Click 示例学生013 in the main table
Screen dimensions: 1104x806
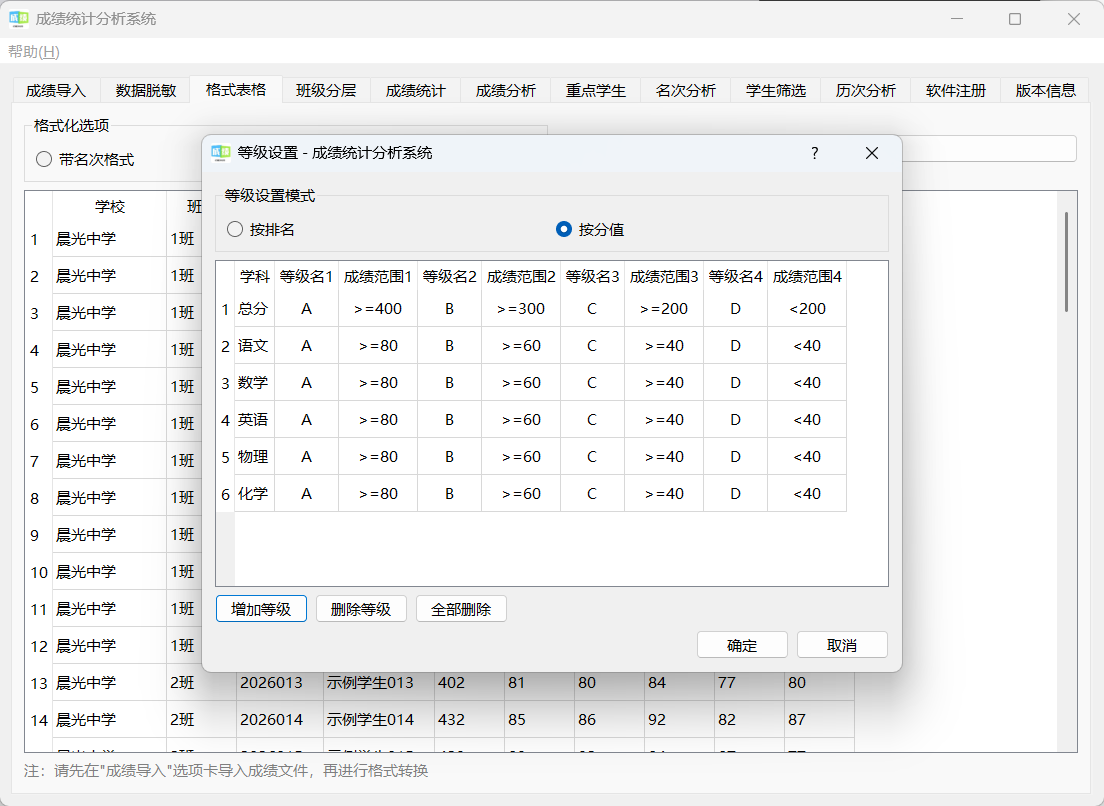click(379, 682)
